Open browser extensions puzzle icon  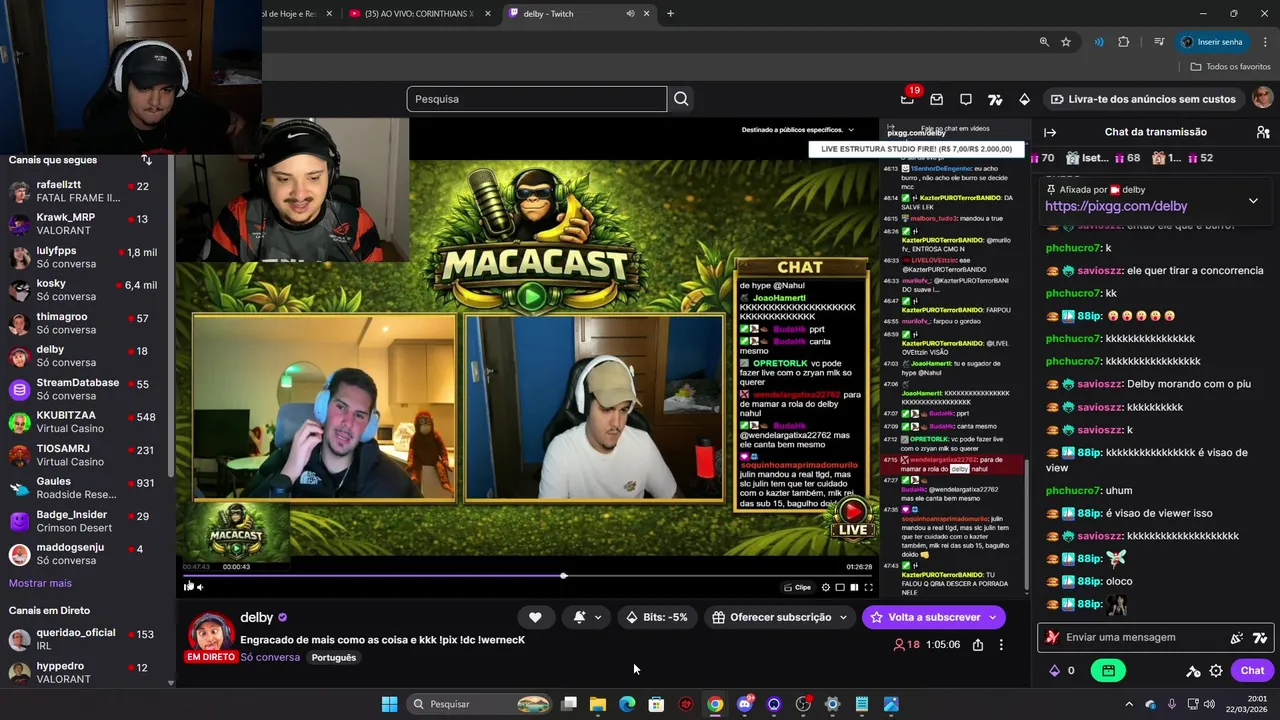pos(1123,42)
